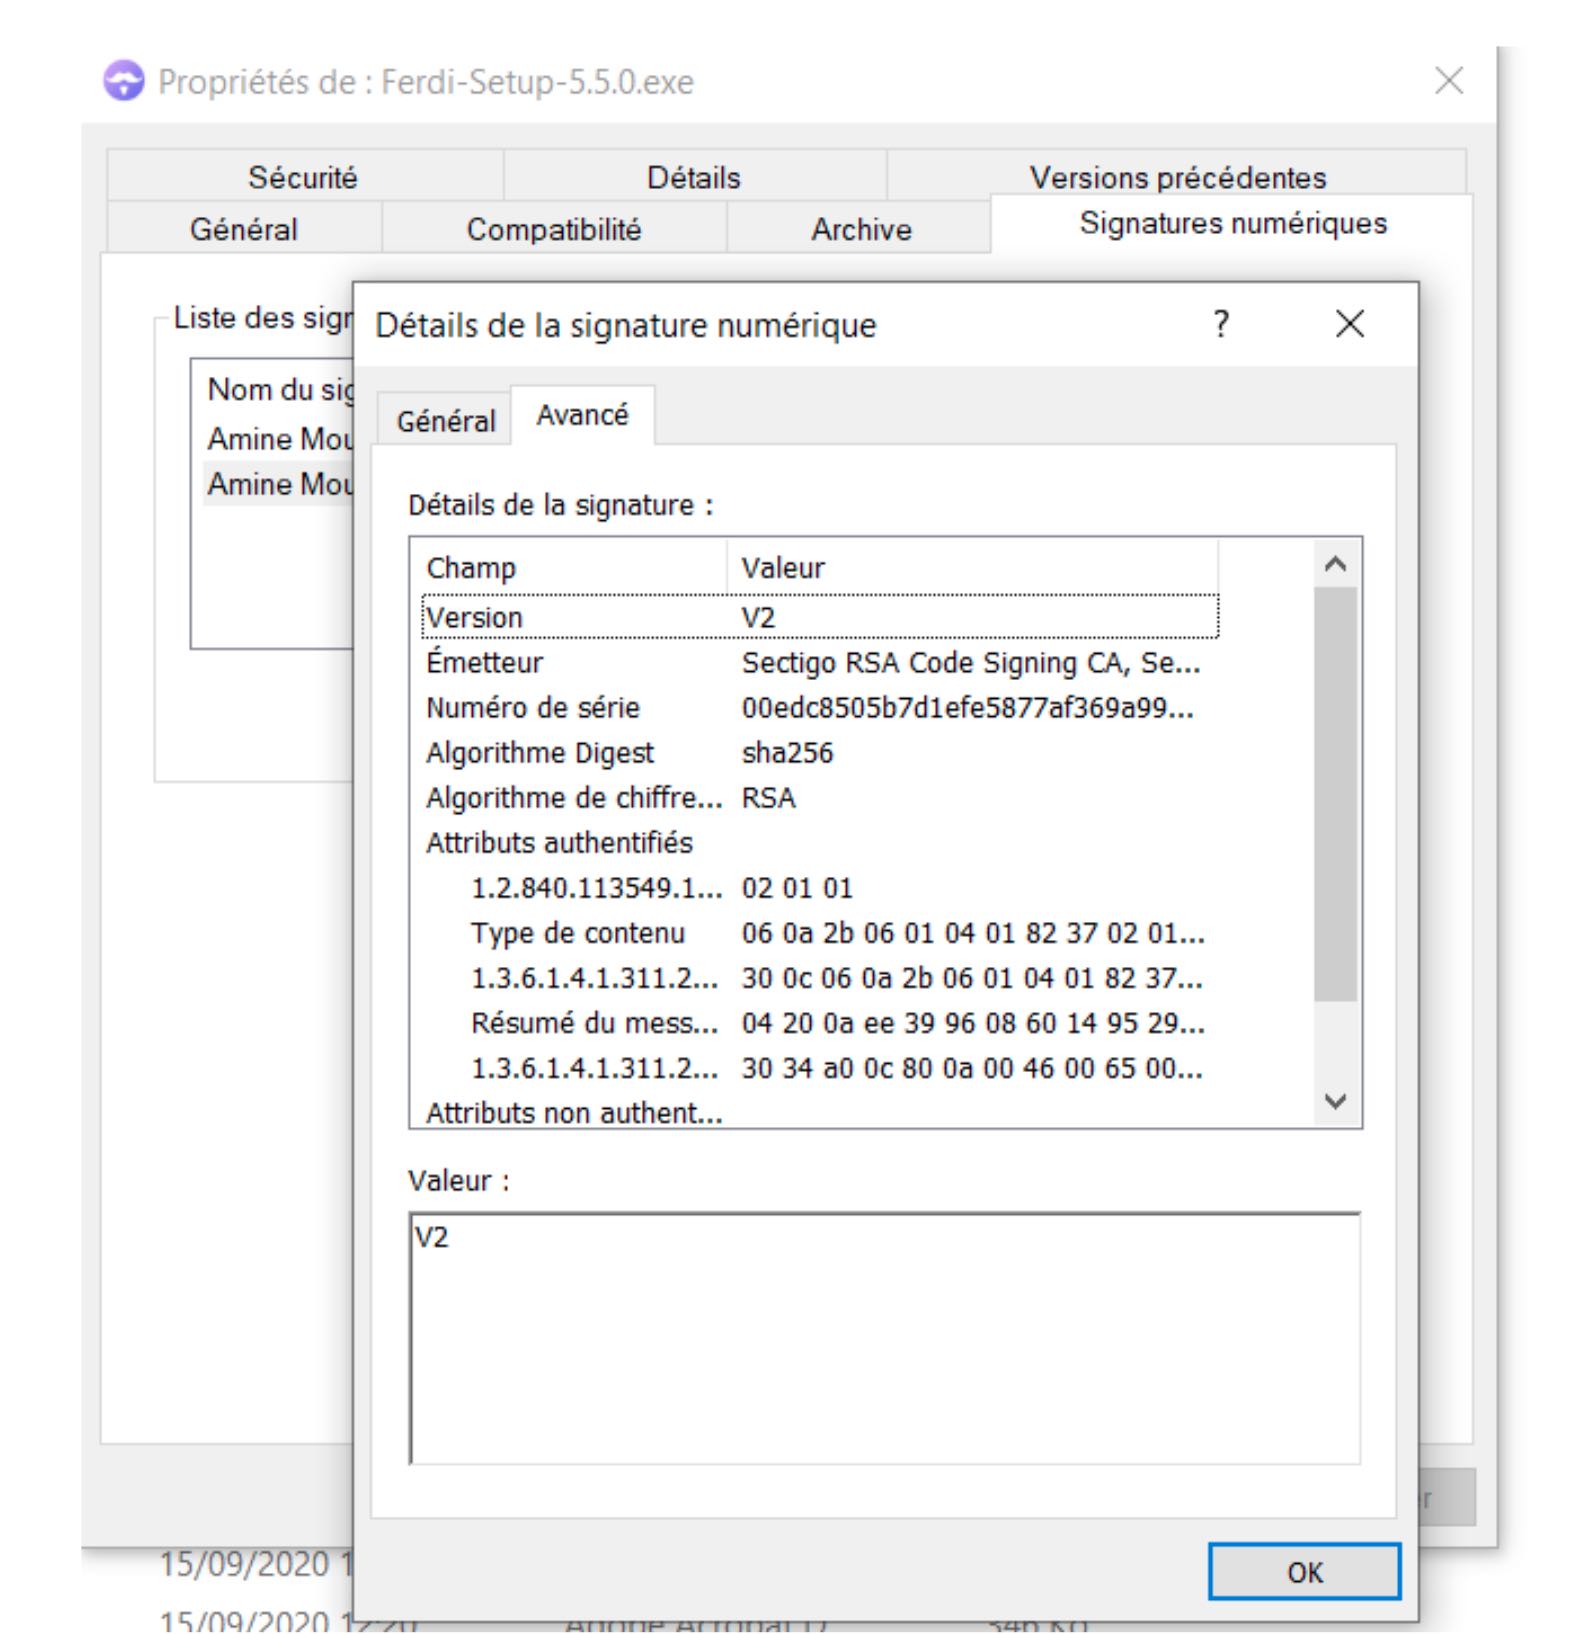The height and width of the screenshot is (1634, 1578).
Task: Click the Ferdi icon in properties title bar
Action: point(124,82)
